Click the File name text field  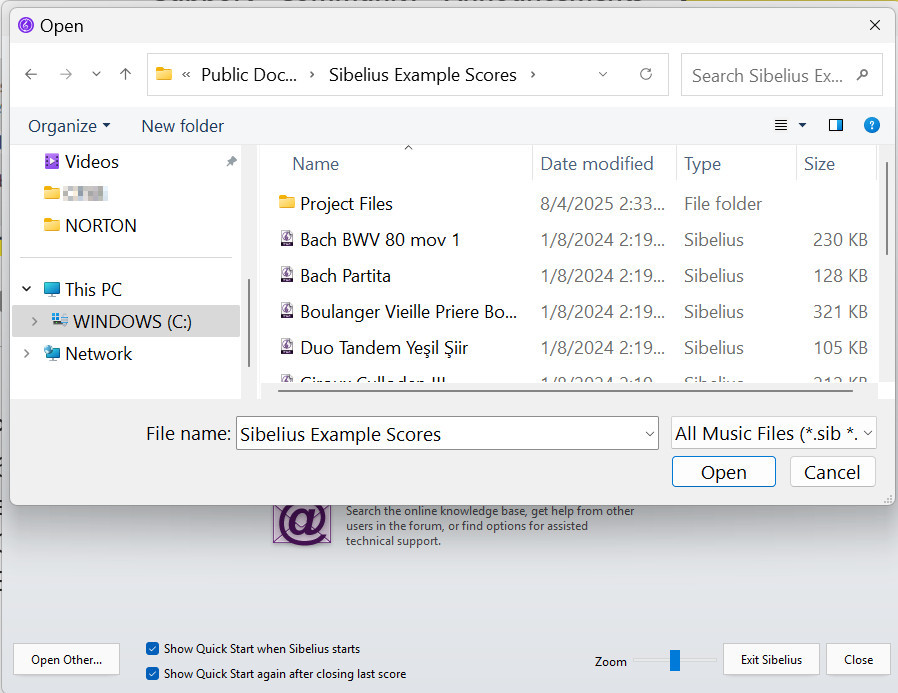point(440,434)
